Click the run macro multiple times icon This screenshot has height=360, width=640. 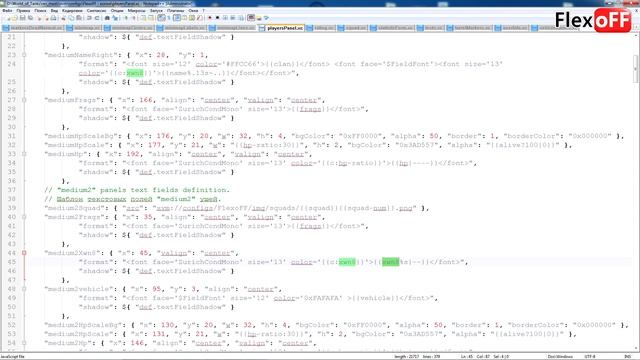tap(233, 18)
